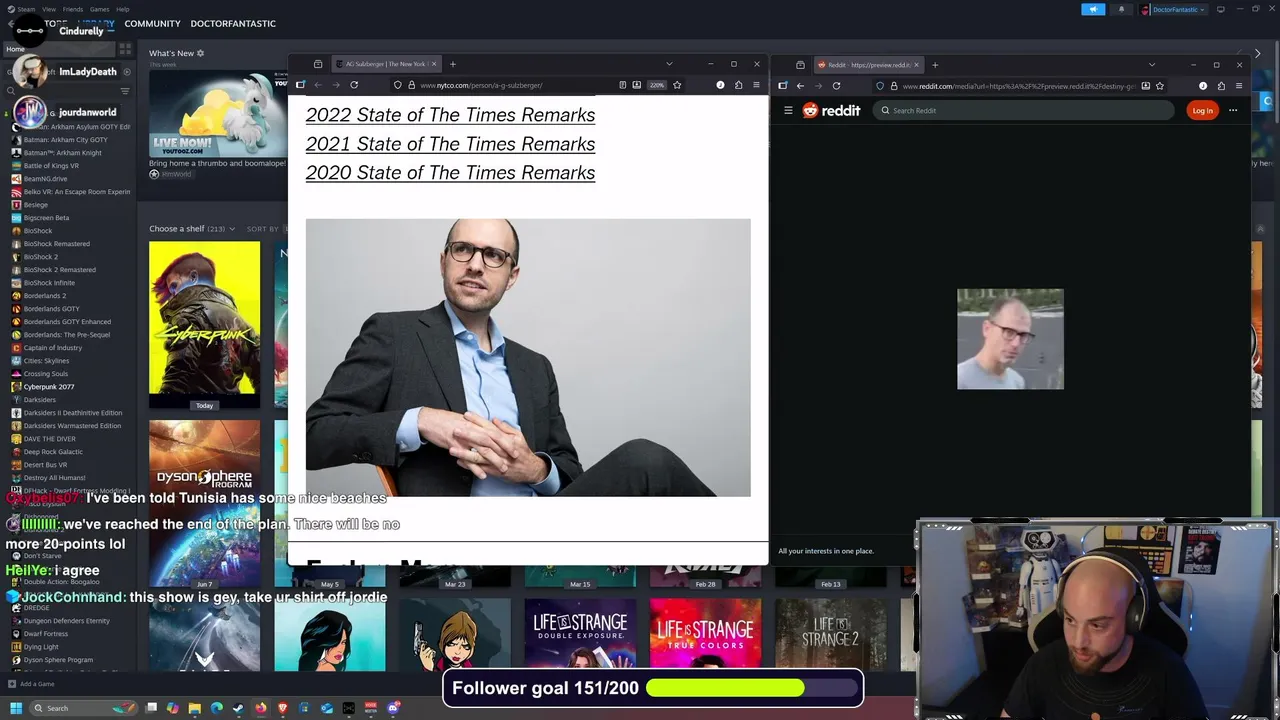This screenshot has height=720, width=1280.
Task: Go to the DOCTORFANTASTIC profile tab
Action: [x=233, y=23]
